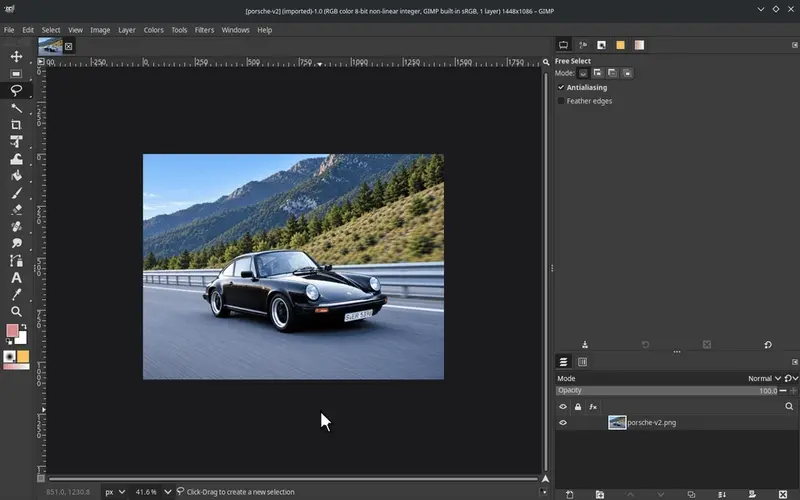Set selection mode to Subtract
The image size is (800, 500).
coord(612,73)
